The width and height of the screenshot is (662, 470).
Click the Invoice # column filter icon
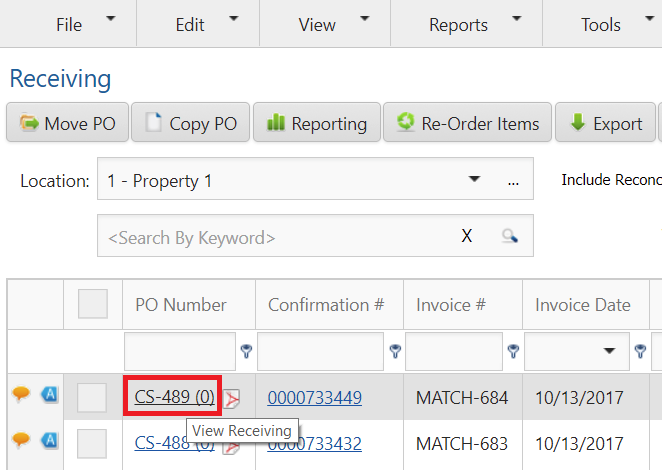[512, 351]
